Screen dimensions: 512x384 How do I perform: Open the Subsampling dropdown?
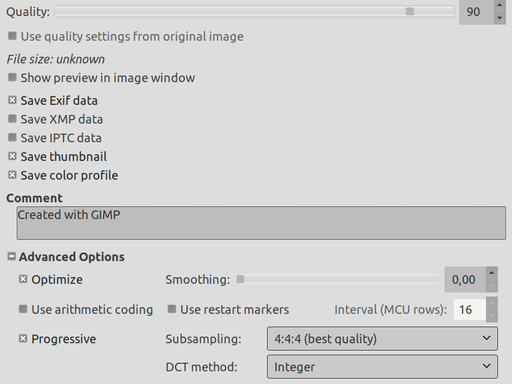382,339
